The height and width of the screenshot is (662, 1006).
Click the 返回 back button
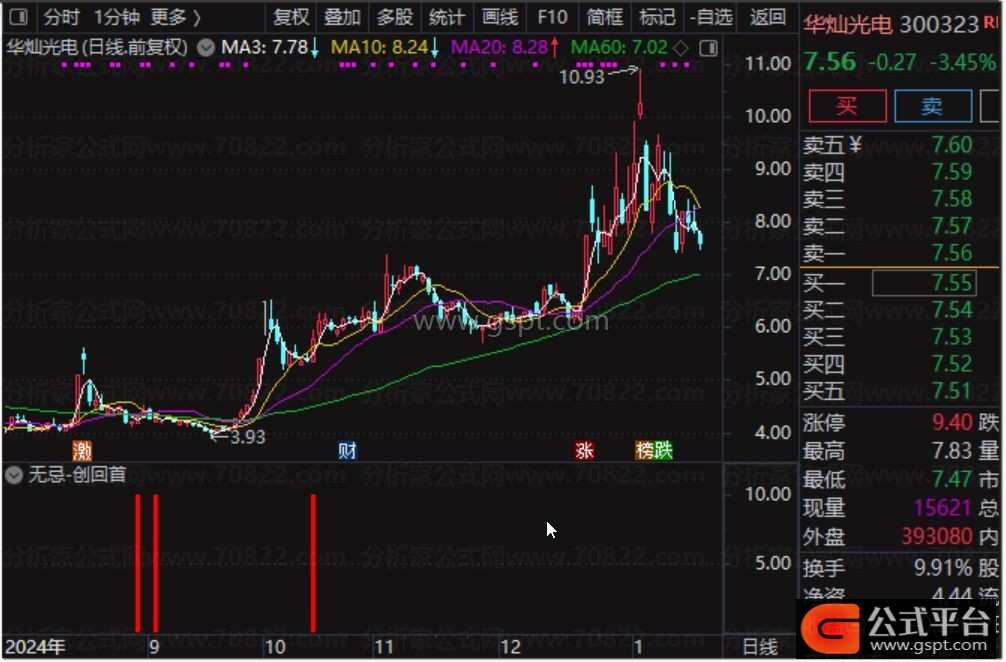click(x=768, y=17)
